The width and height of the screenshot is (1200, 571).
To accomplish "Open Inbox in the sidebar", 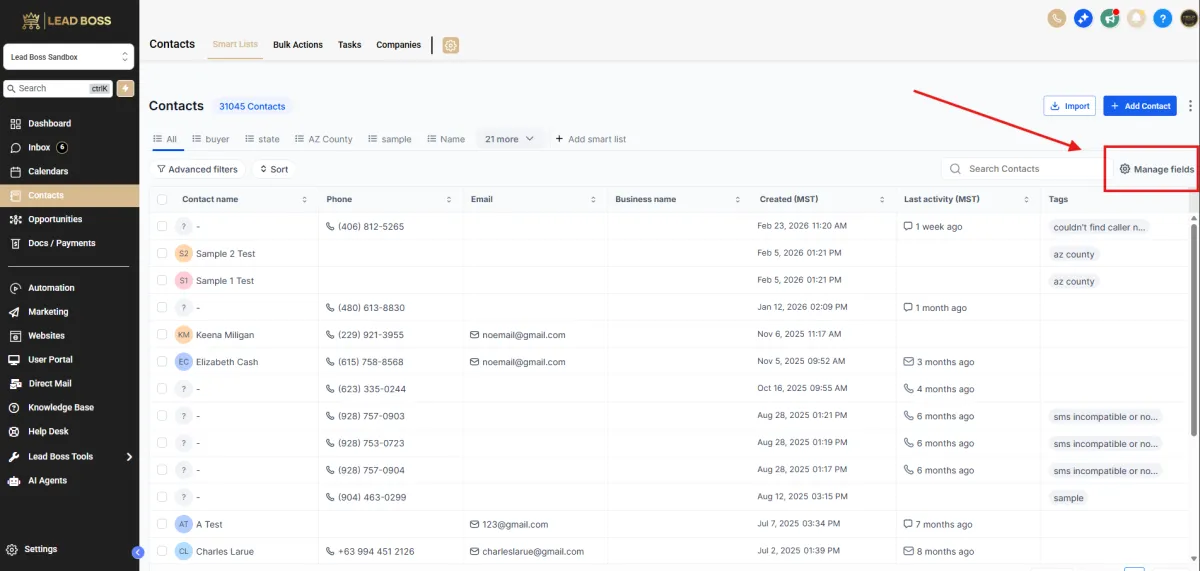I will click(39, 148).
